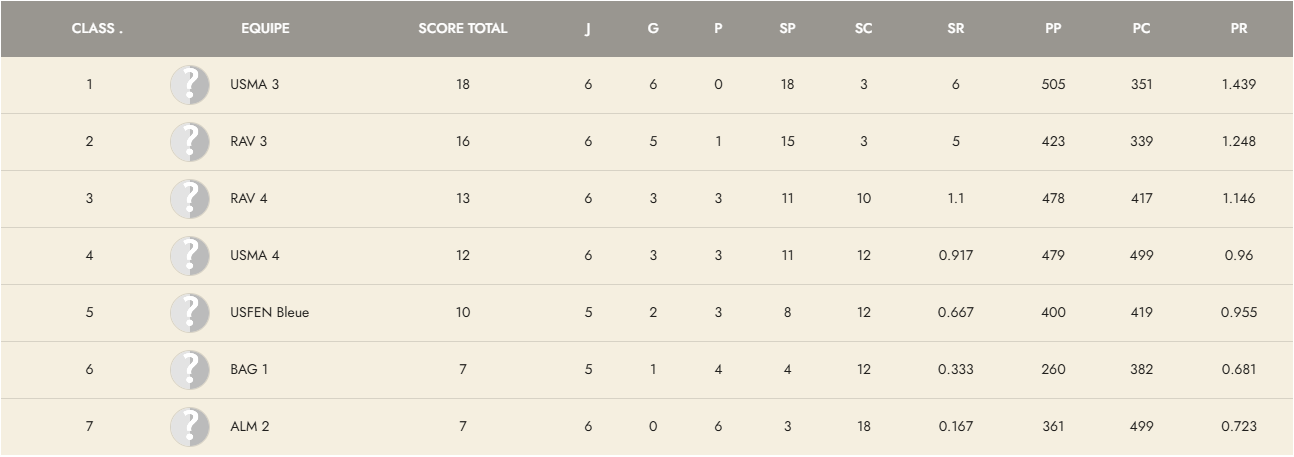Click the BAG 1 team name
The image size is (1294, 457).
249,370
